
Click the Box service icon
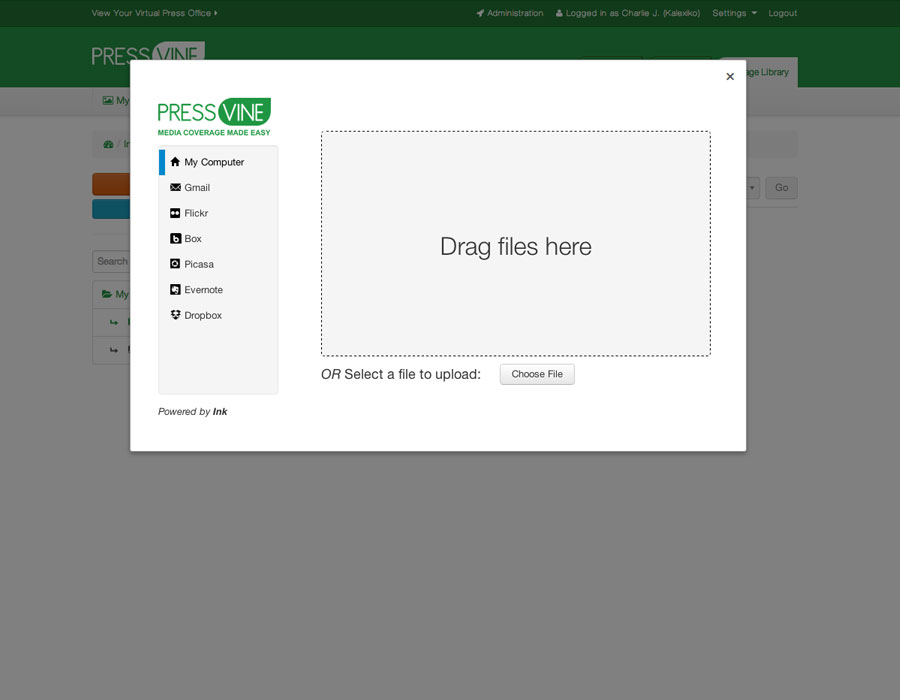pyautogui.click(x=175, y=239)
